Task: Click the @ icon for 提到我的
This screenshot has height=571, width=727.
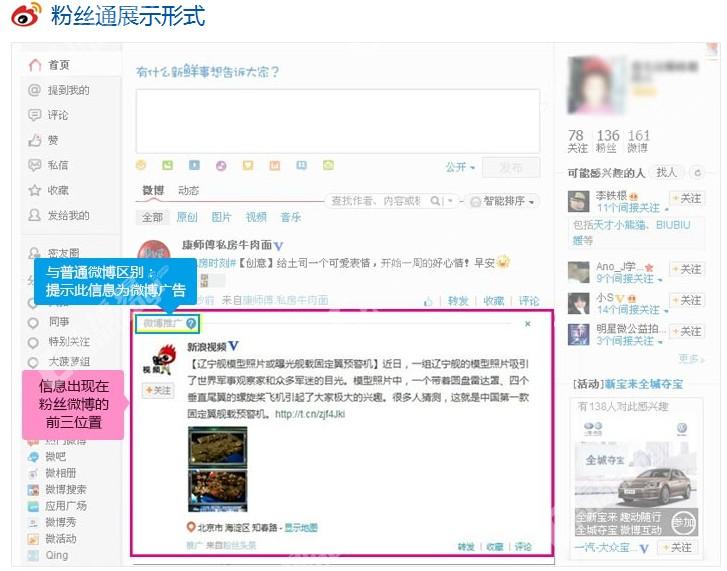Action: [x=35, y=90]
